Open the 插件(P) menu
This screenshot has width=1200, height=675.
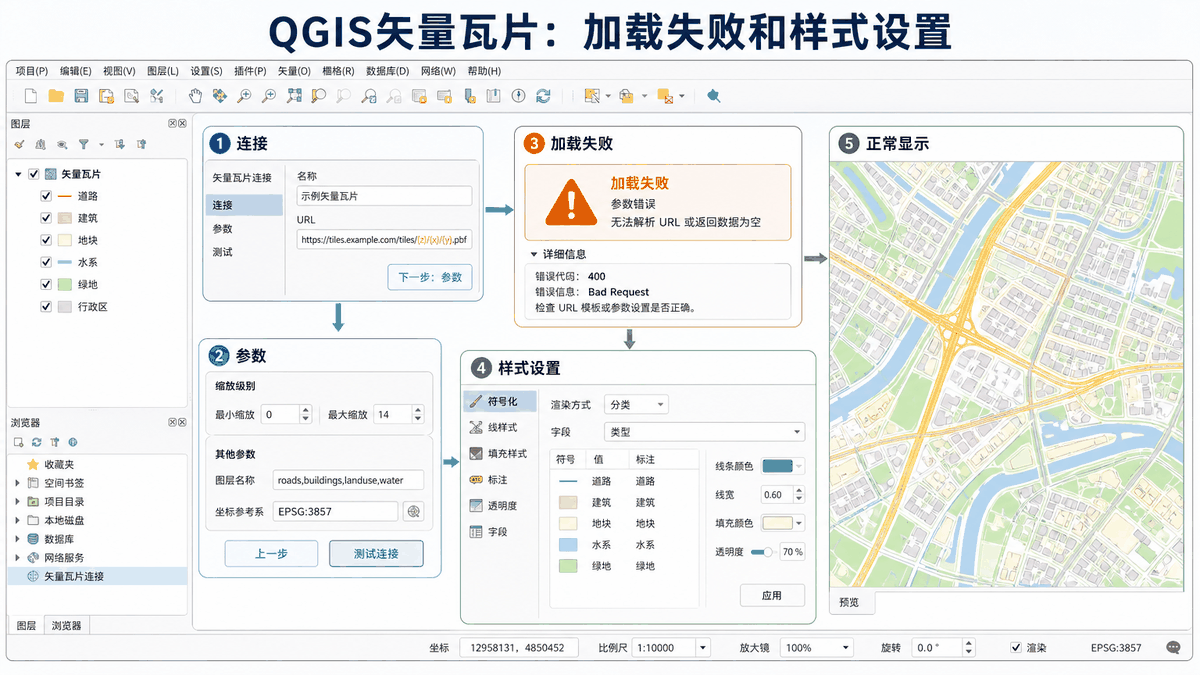click(250, 71)
